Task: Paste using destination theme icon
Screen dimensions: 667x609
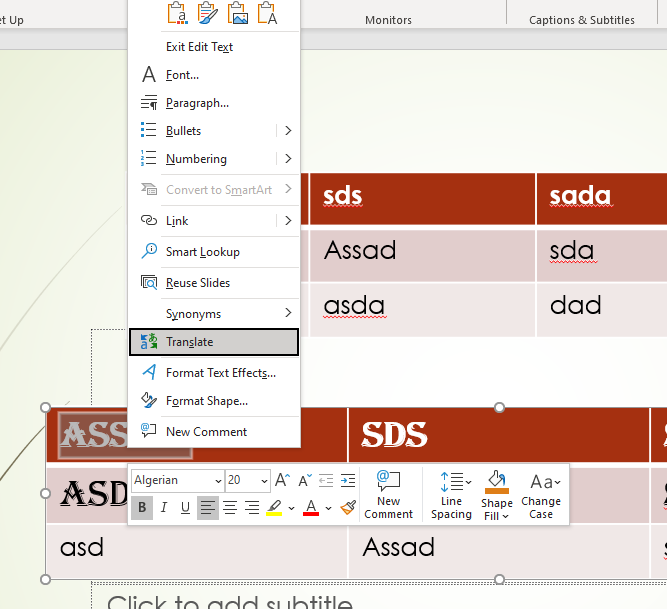Action: coord(177,13)
